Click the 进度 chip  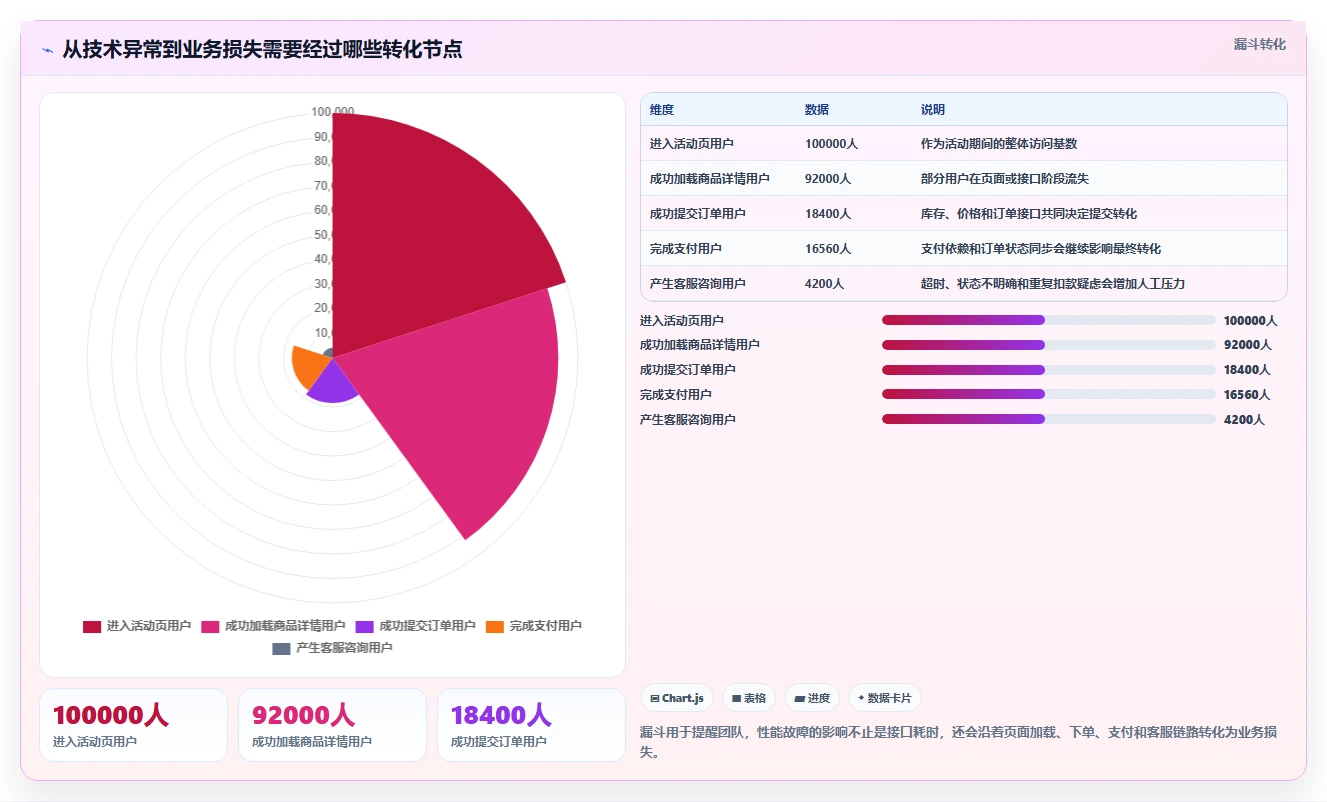pyautogui.click(x=812, y=698)
